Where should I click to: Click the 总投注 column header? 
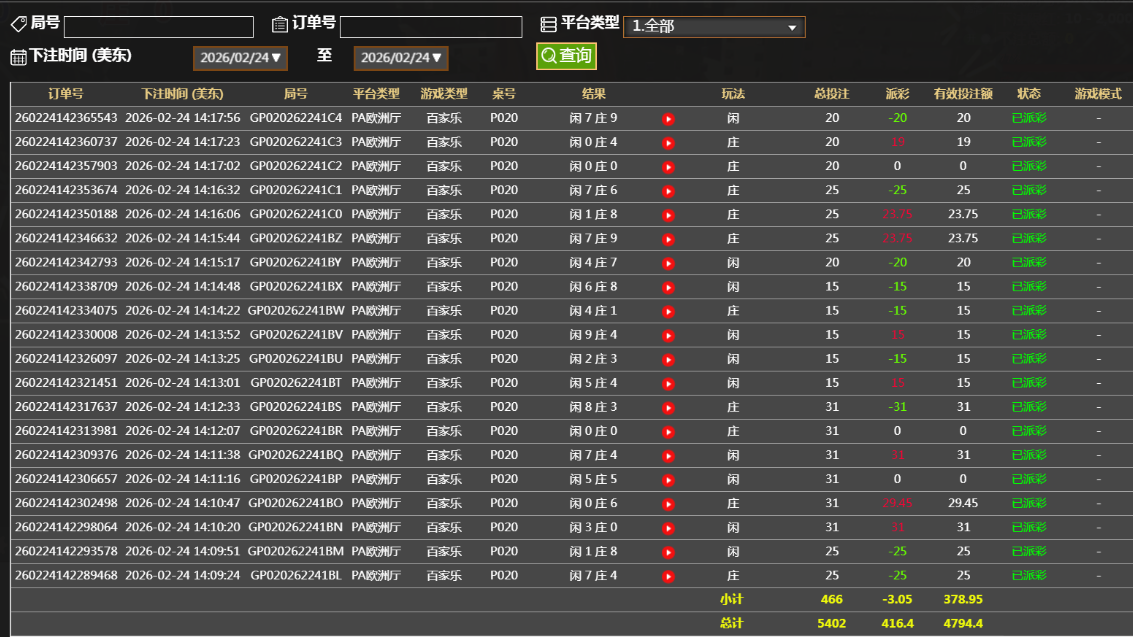point(831,94)
